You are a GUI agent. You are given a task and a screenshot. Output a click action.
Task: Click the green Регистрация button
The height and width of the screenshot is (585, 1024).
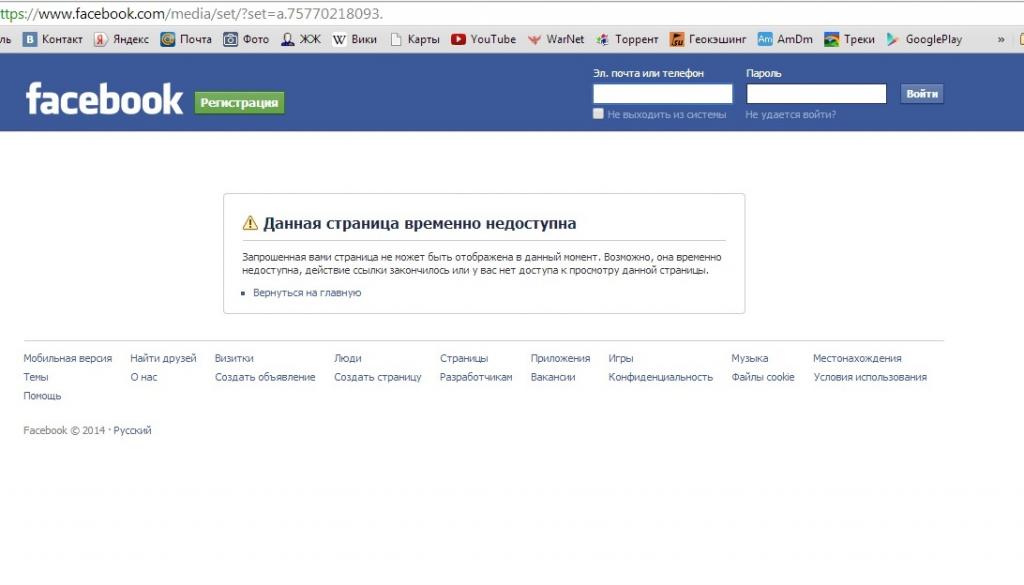[x=239, y=103]
